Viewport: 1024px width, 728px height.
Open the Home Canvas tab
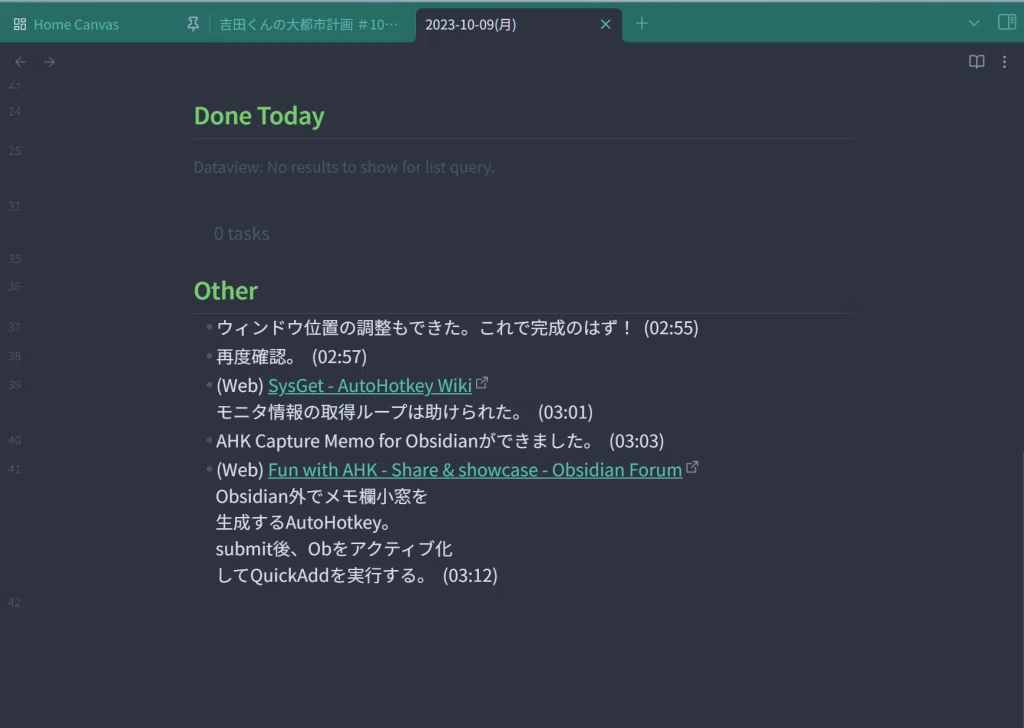click(76, 25)
